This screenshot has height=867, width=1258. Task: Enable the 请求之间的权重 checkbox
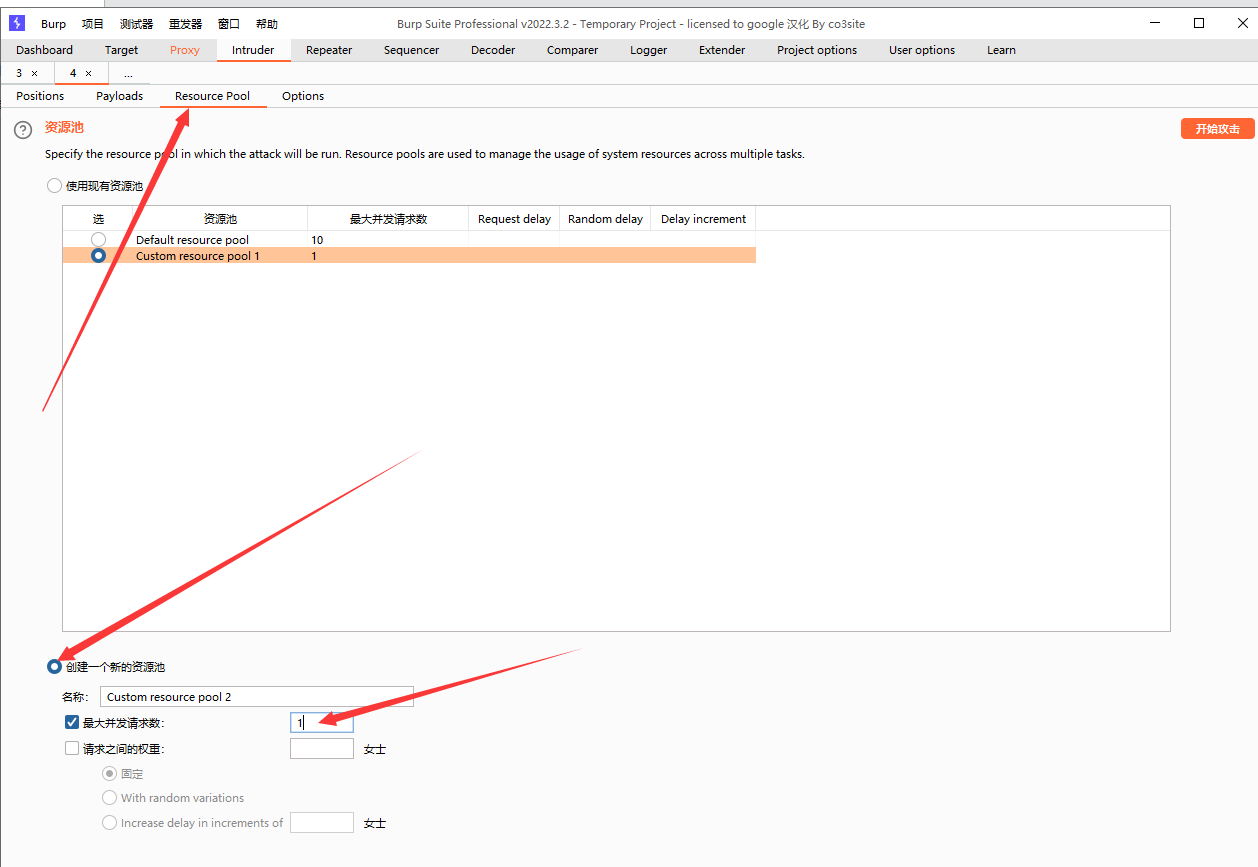click(72, 748)
